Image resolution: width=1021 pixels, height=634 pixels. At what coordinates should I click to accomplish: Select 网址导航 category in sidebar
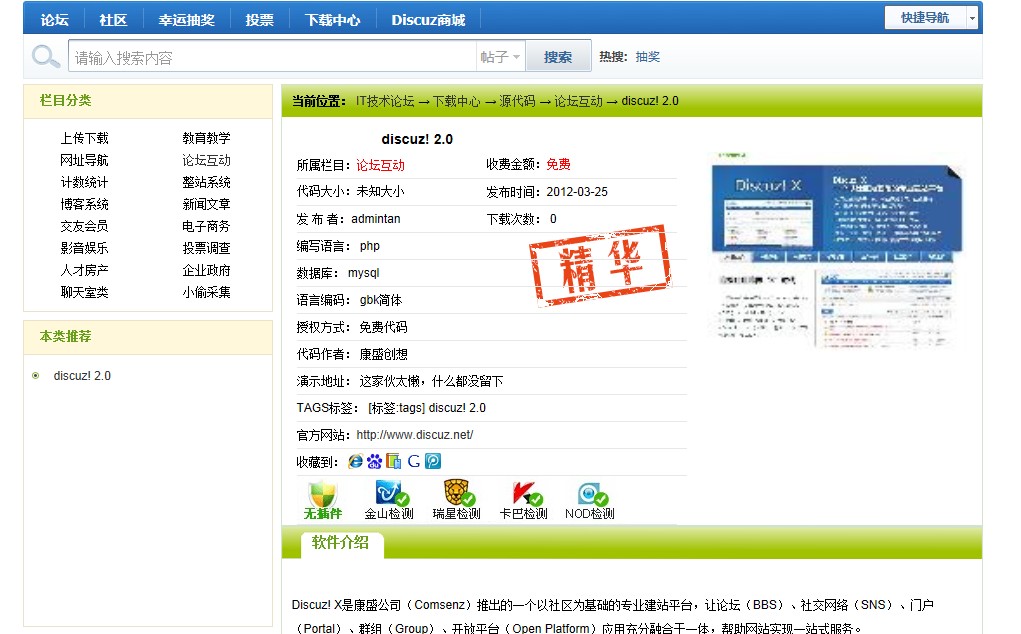(x=85, y=160)
